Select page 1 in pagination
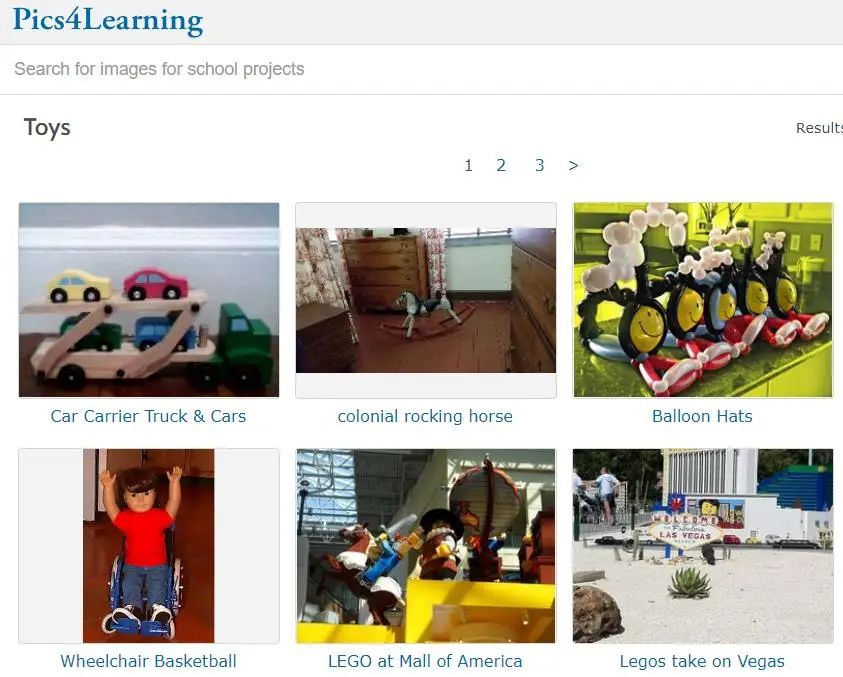Image resolution: width=843 pixels, height=677 pixels. [x=468, y=165]
